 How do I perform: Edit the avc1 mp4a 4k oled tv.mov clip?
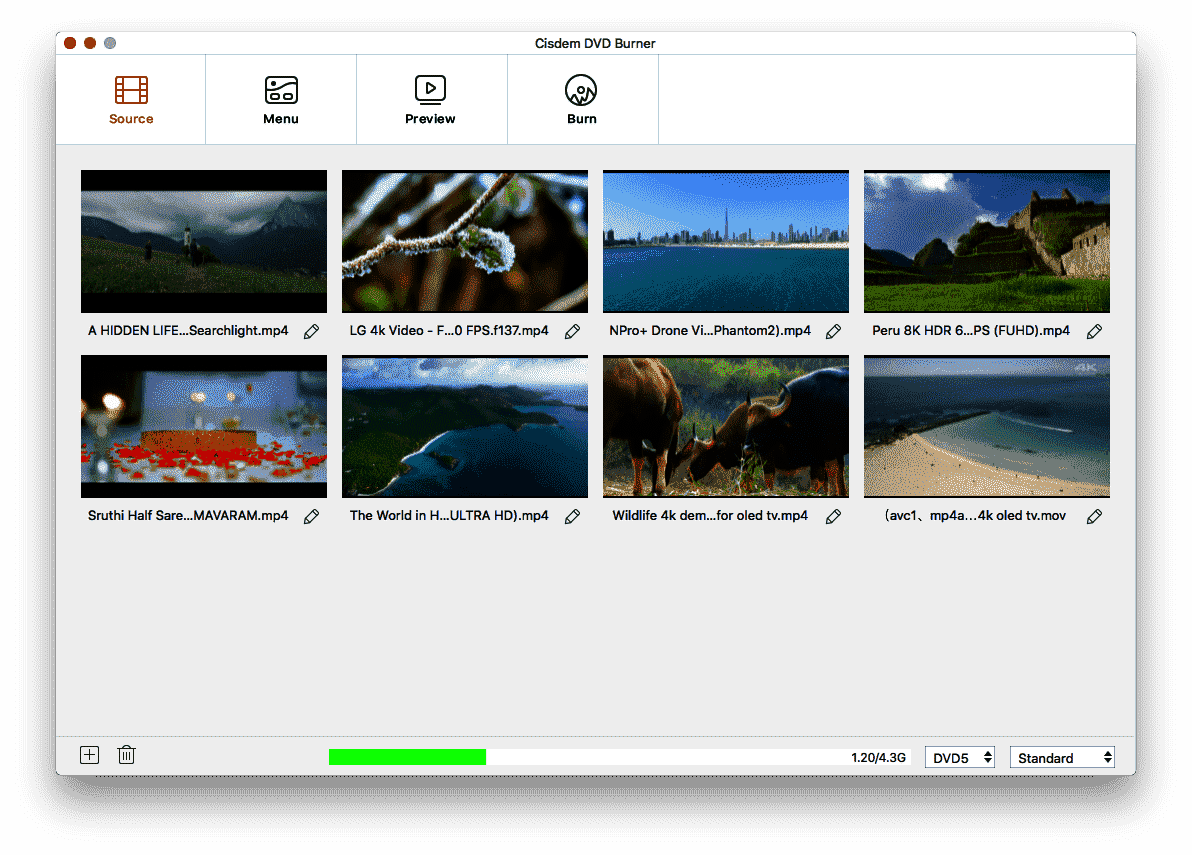click(1094, 516)
